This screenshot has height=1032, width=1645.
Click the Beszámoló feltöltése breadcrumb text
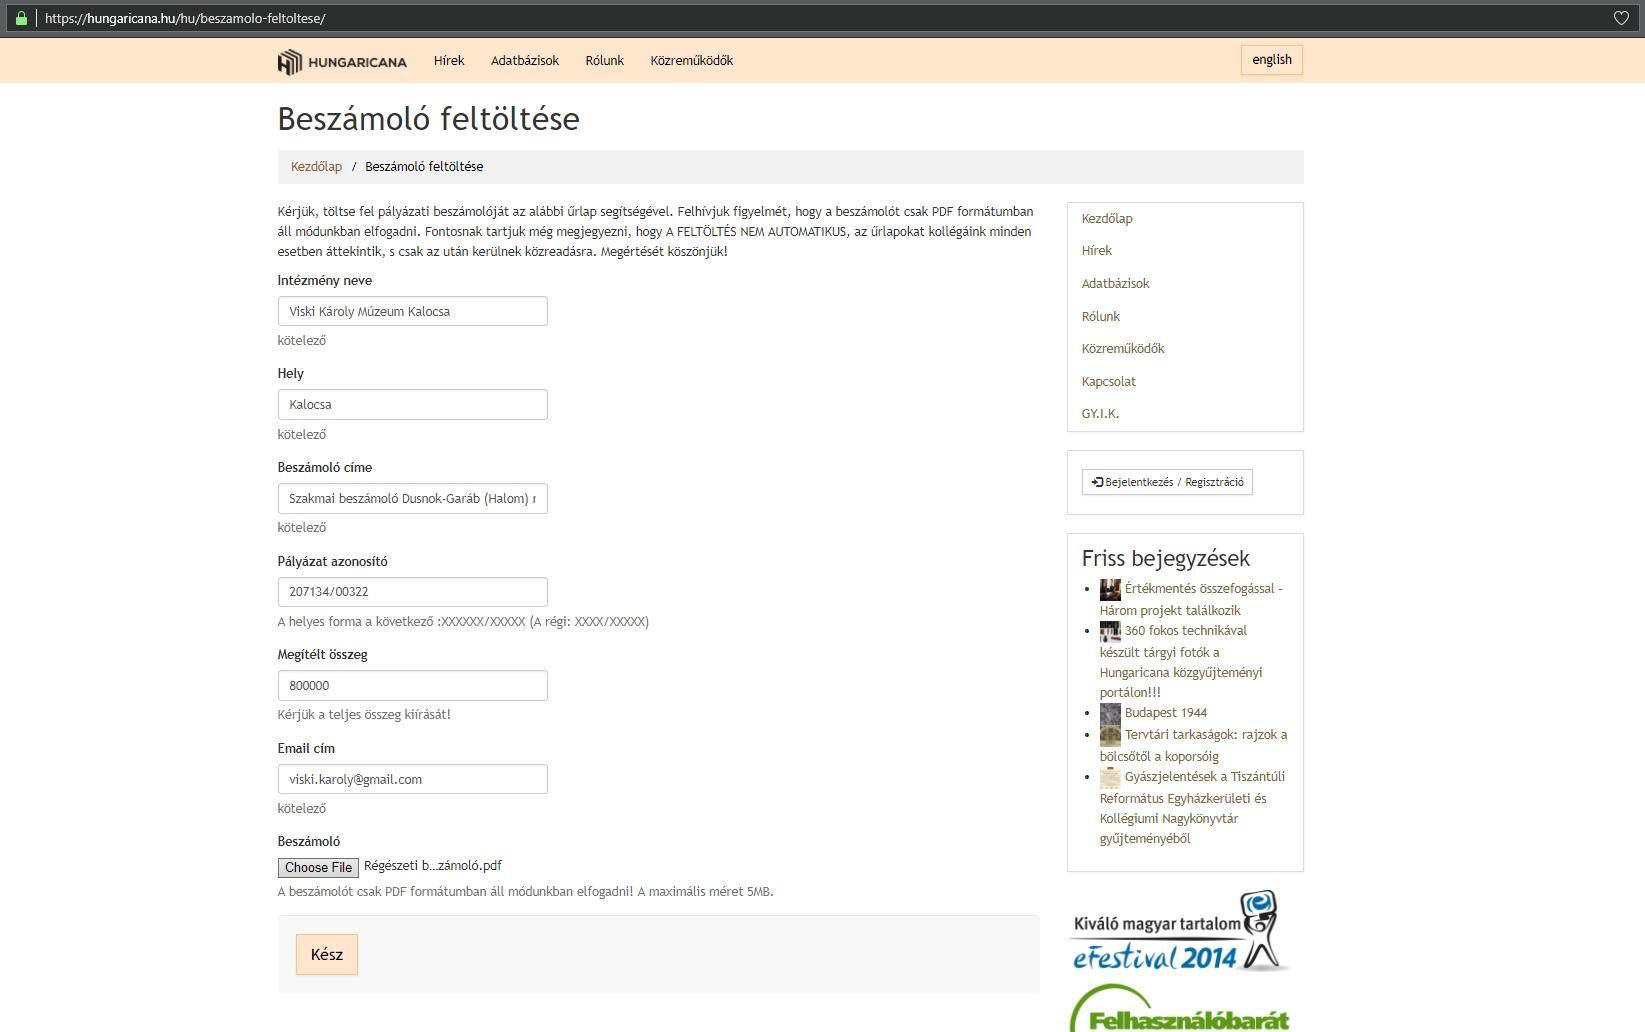tap(424, 167)
